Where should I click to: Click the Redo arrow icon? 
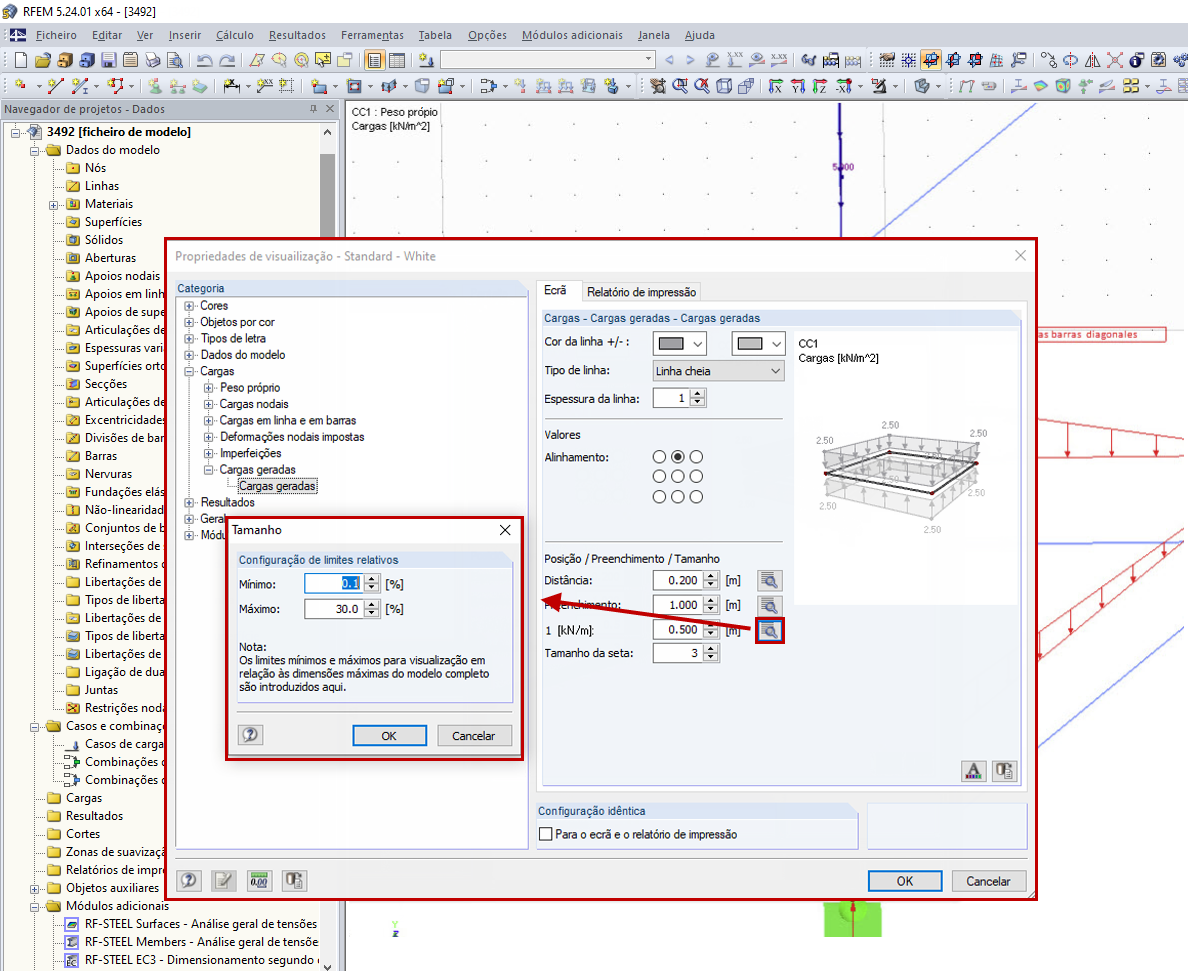pos(227,60)
